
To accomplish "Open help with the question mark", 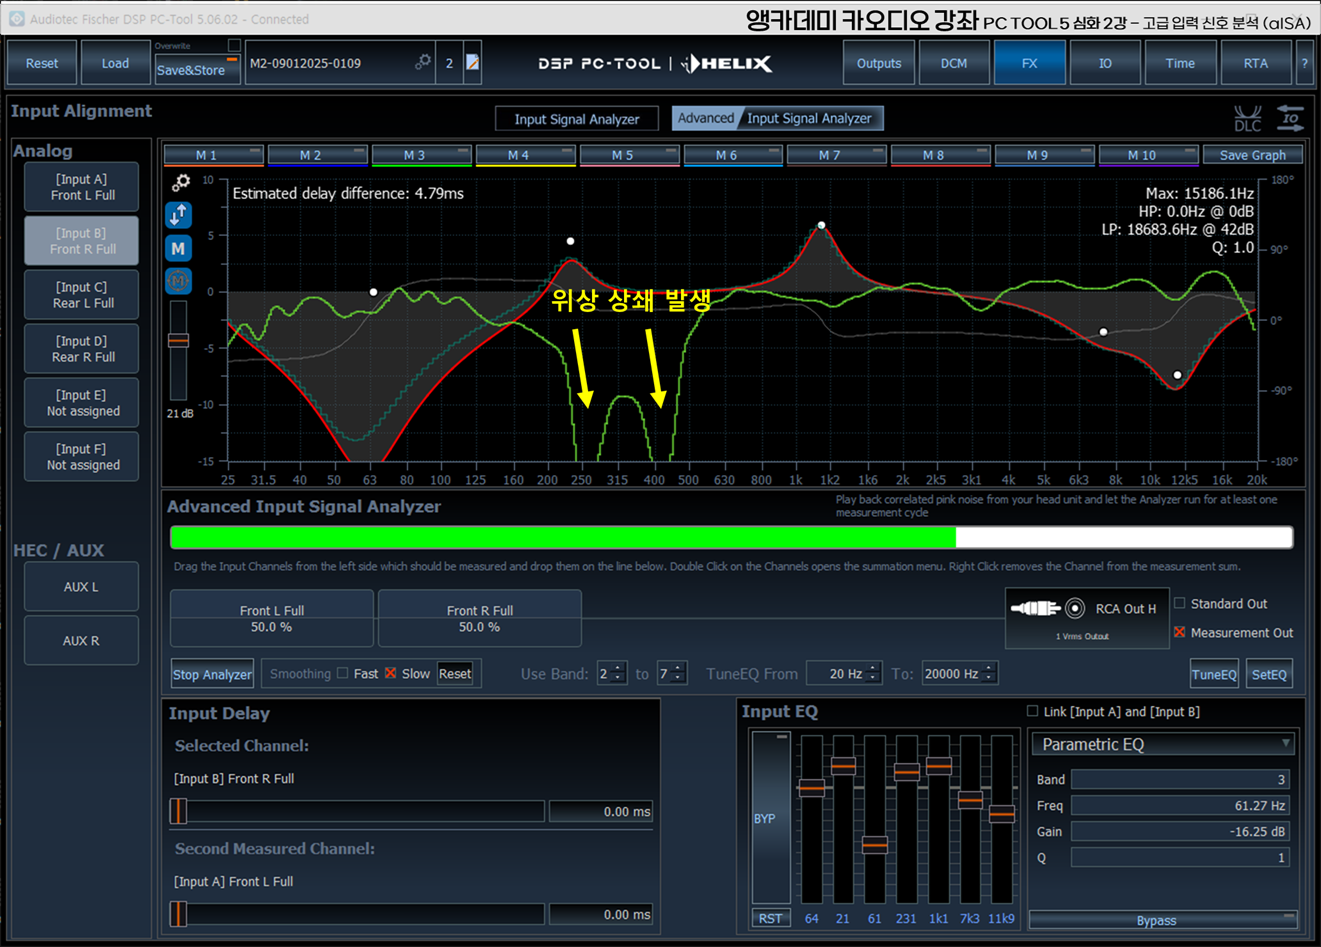I will (x=1303, y=63).
